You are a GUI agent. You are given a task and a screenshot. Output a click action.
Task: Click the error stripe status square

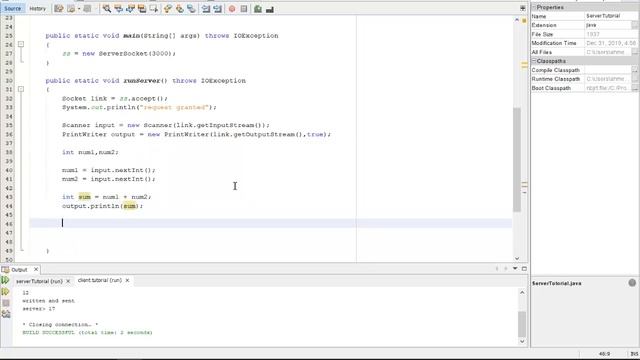[x=524, y=20]
